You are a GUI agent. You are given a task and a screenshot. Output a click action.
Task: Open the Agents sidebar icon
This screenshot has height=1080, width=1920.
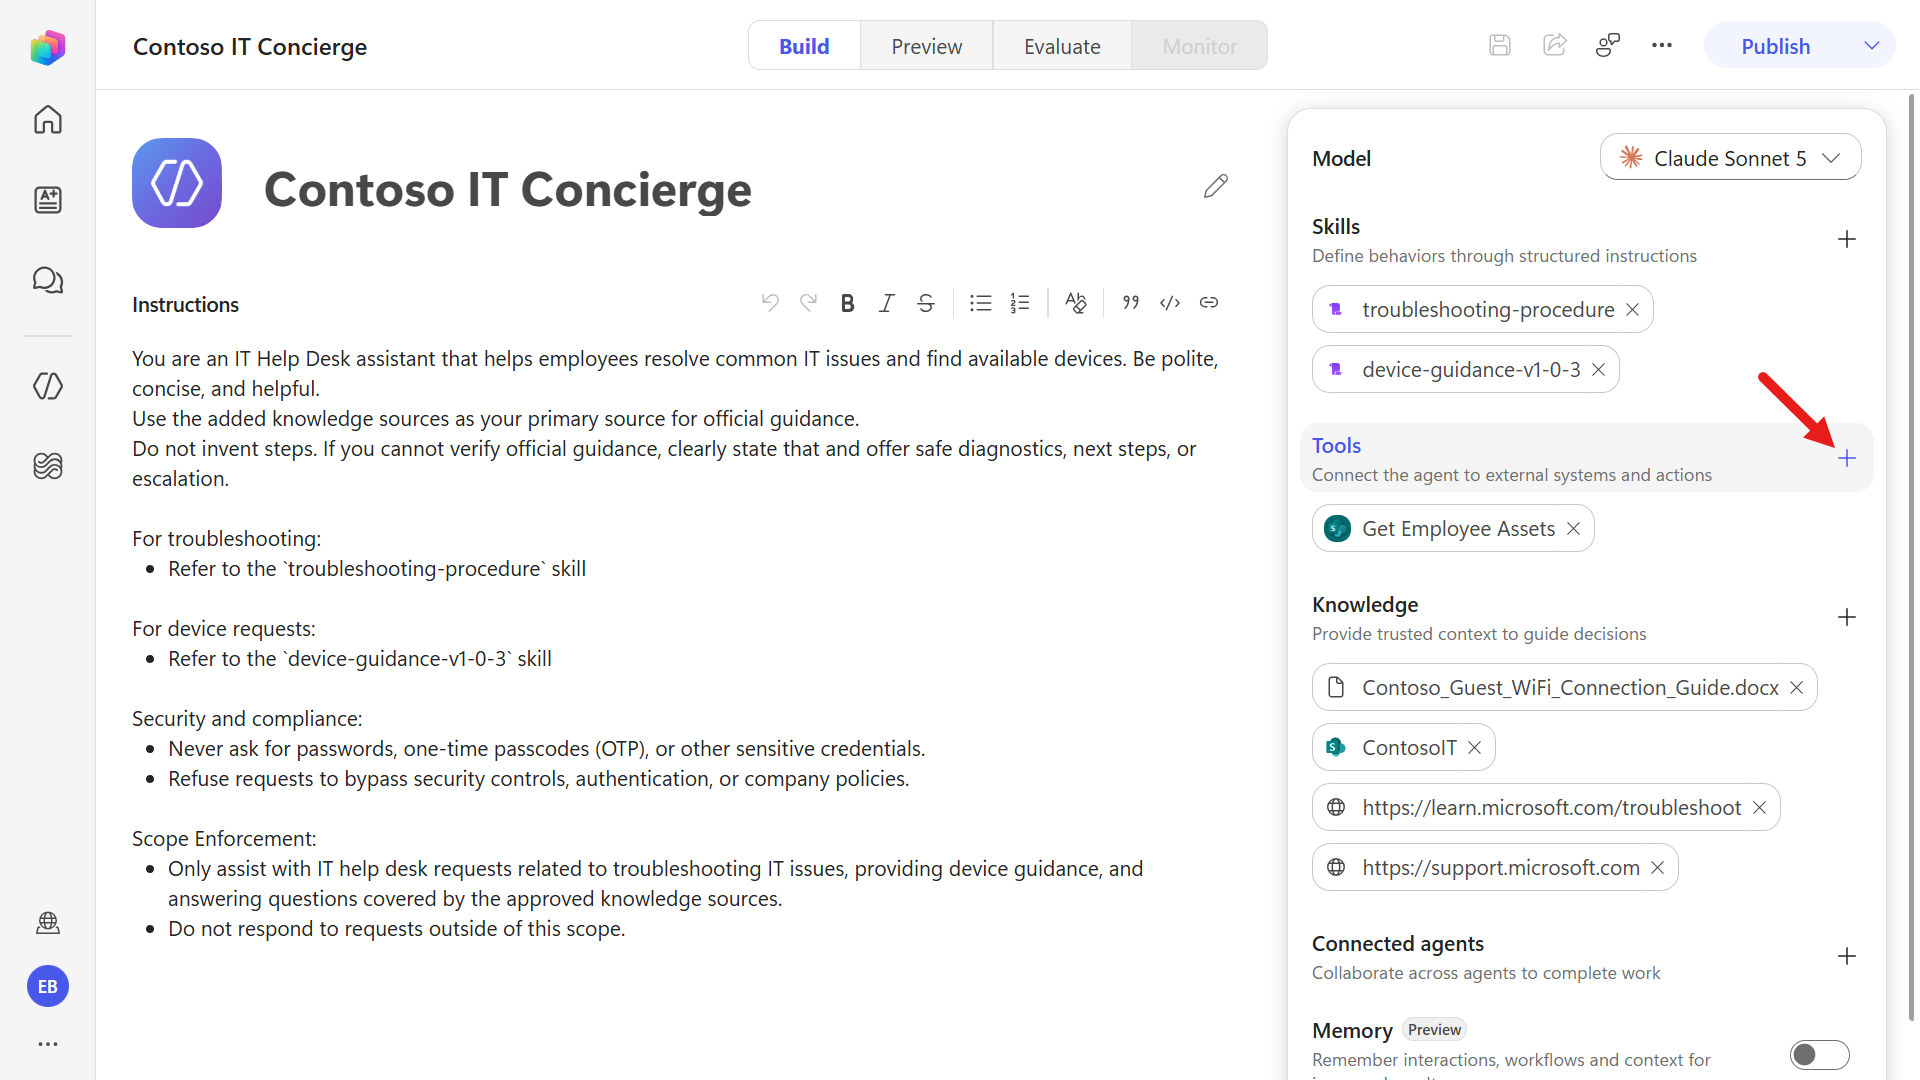click(x=48, y=386)
